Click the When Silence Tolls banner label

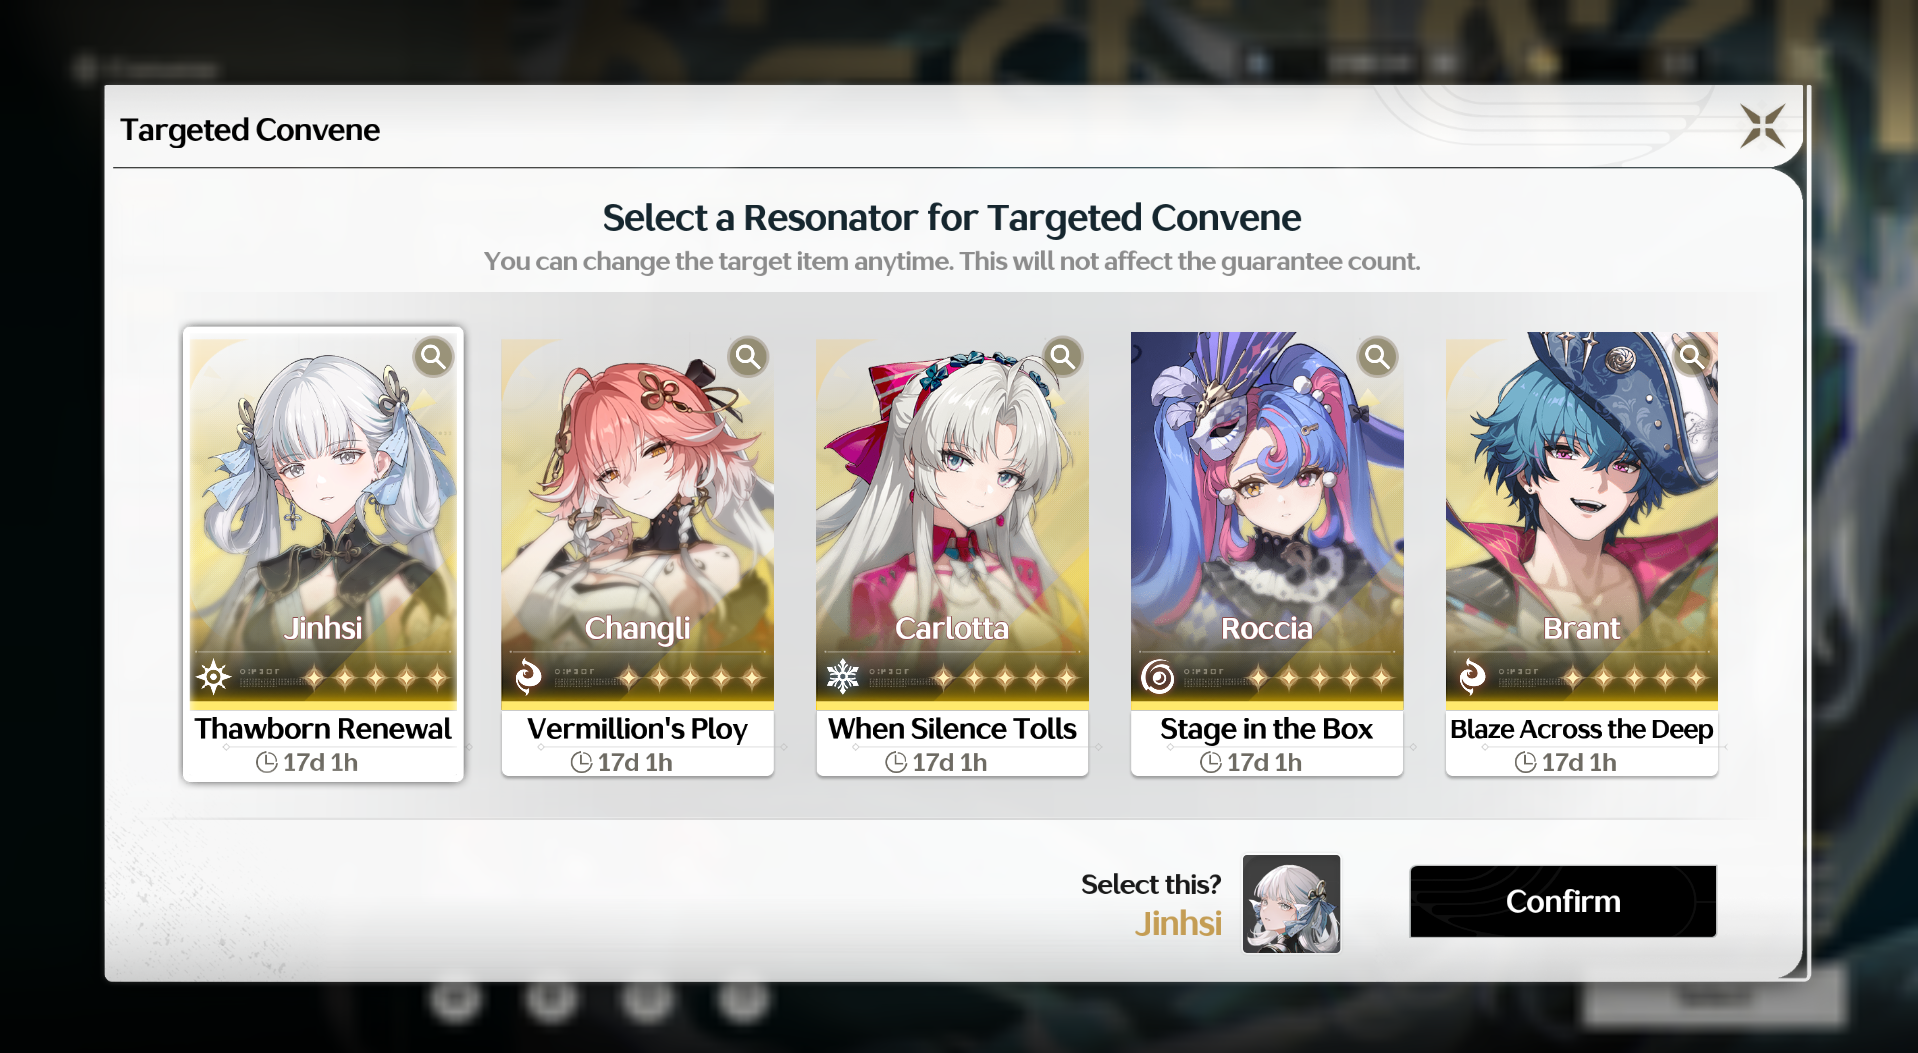952,729
